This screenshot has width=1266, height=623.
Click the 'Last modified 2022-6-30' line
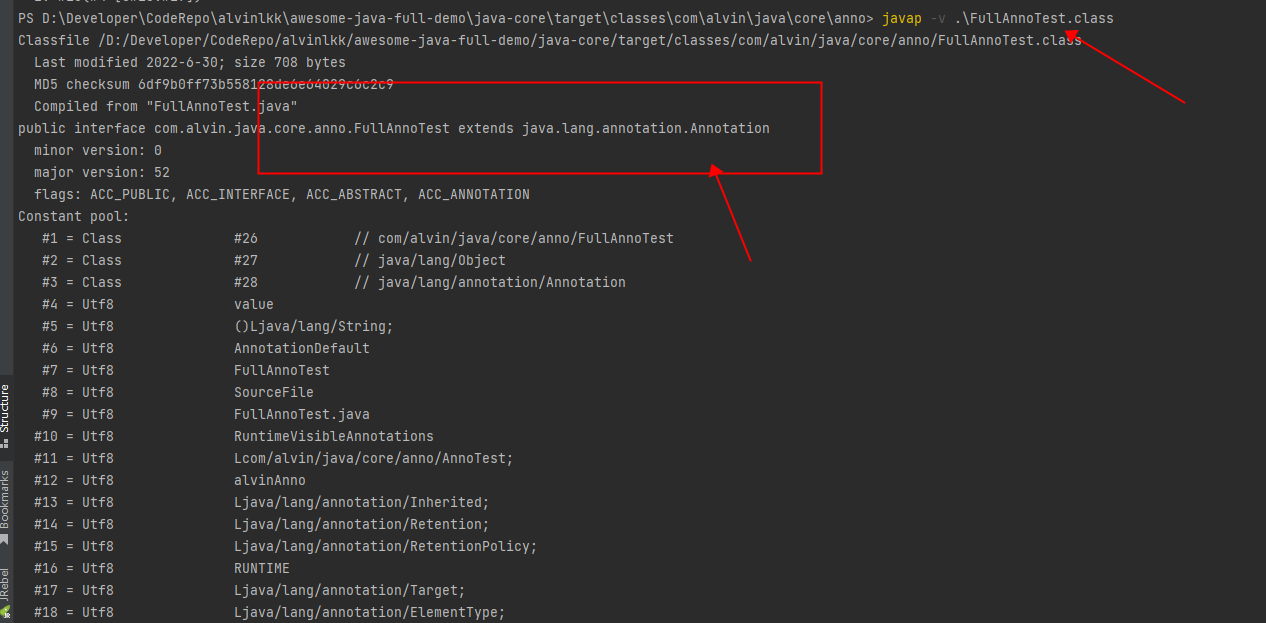pos(190,62)
